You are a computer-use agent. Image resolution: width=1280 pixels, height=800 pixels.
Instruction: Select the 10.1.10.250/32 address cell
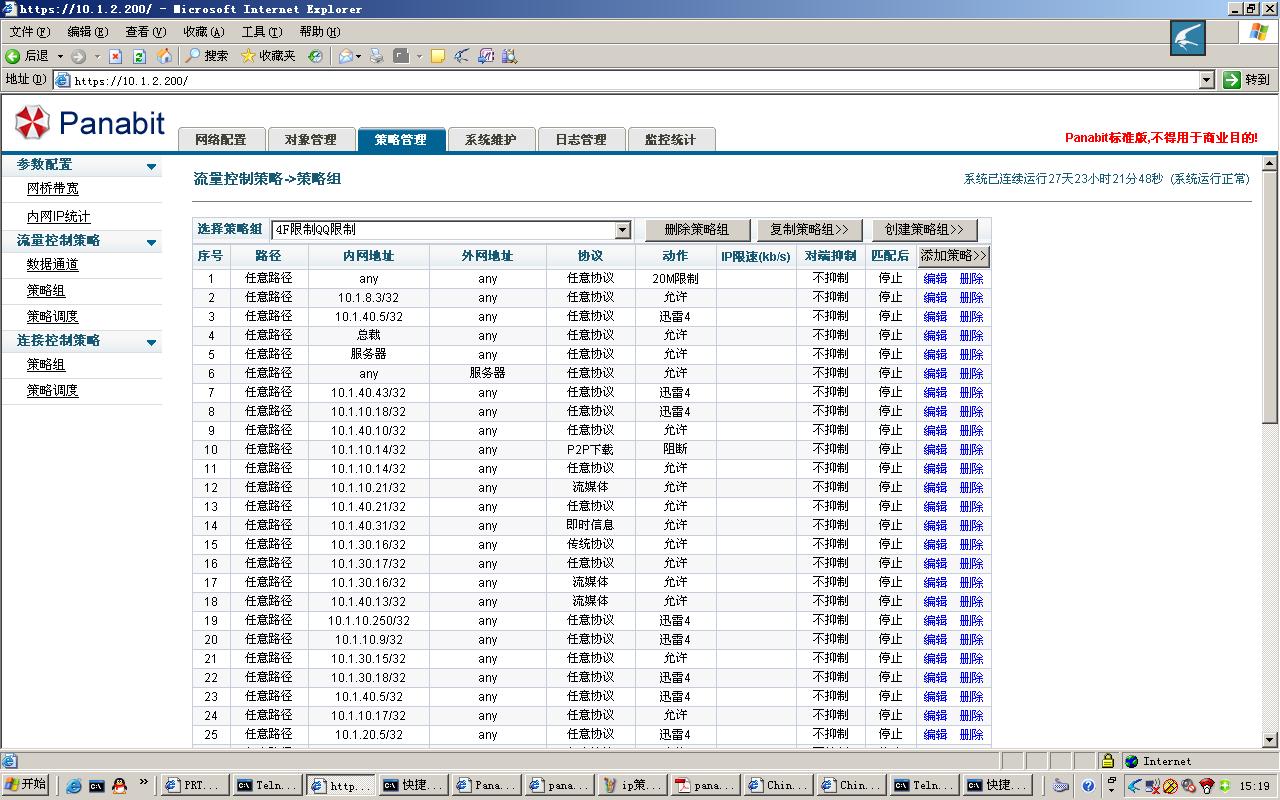(x=369, y=621)
